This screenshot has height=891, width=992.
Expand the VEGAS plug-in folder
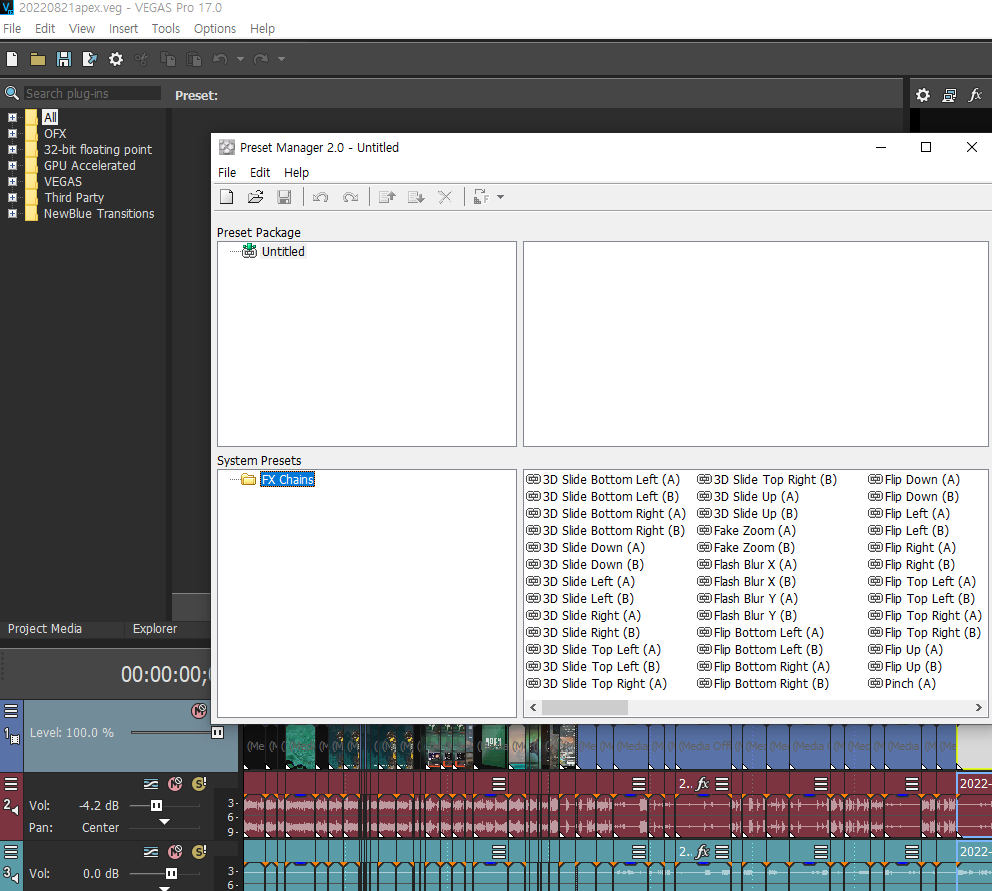[12, 181]
